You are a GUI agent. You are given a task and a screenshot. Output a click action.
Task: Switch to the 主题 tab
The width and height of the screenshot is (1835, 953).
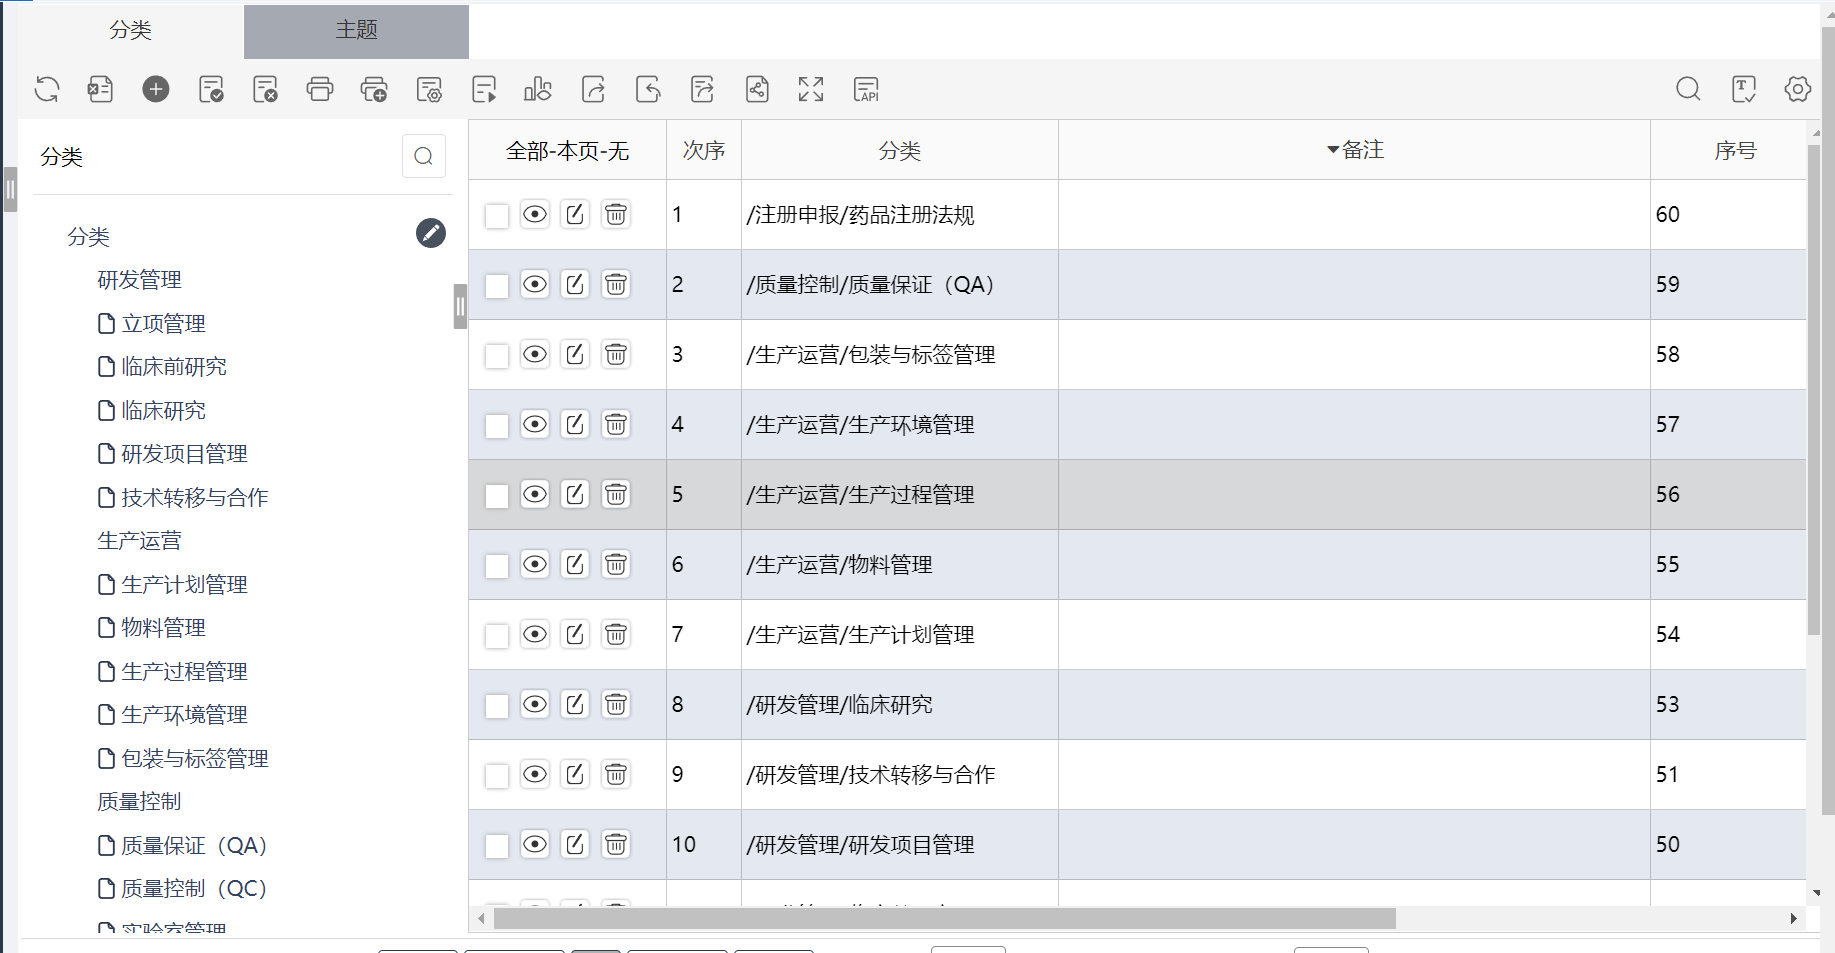pos(356,31)
